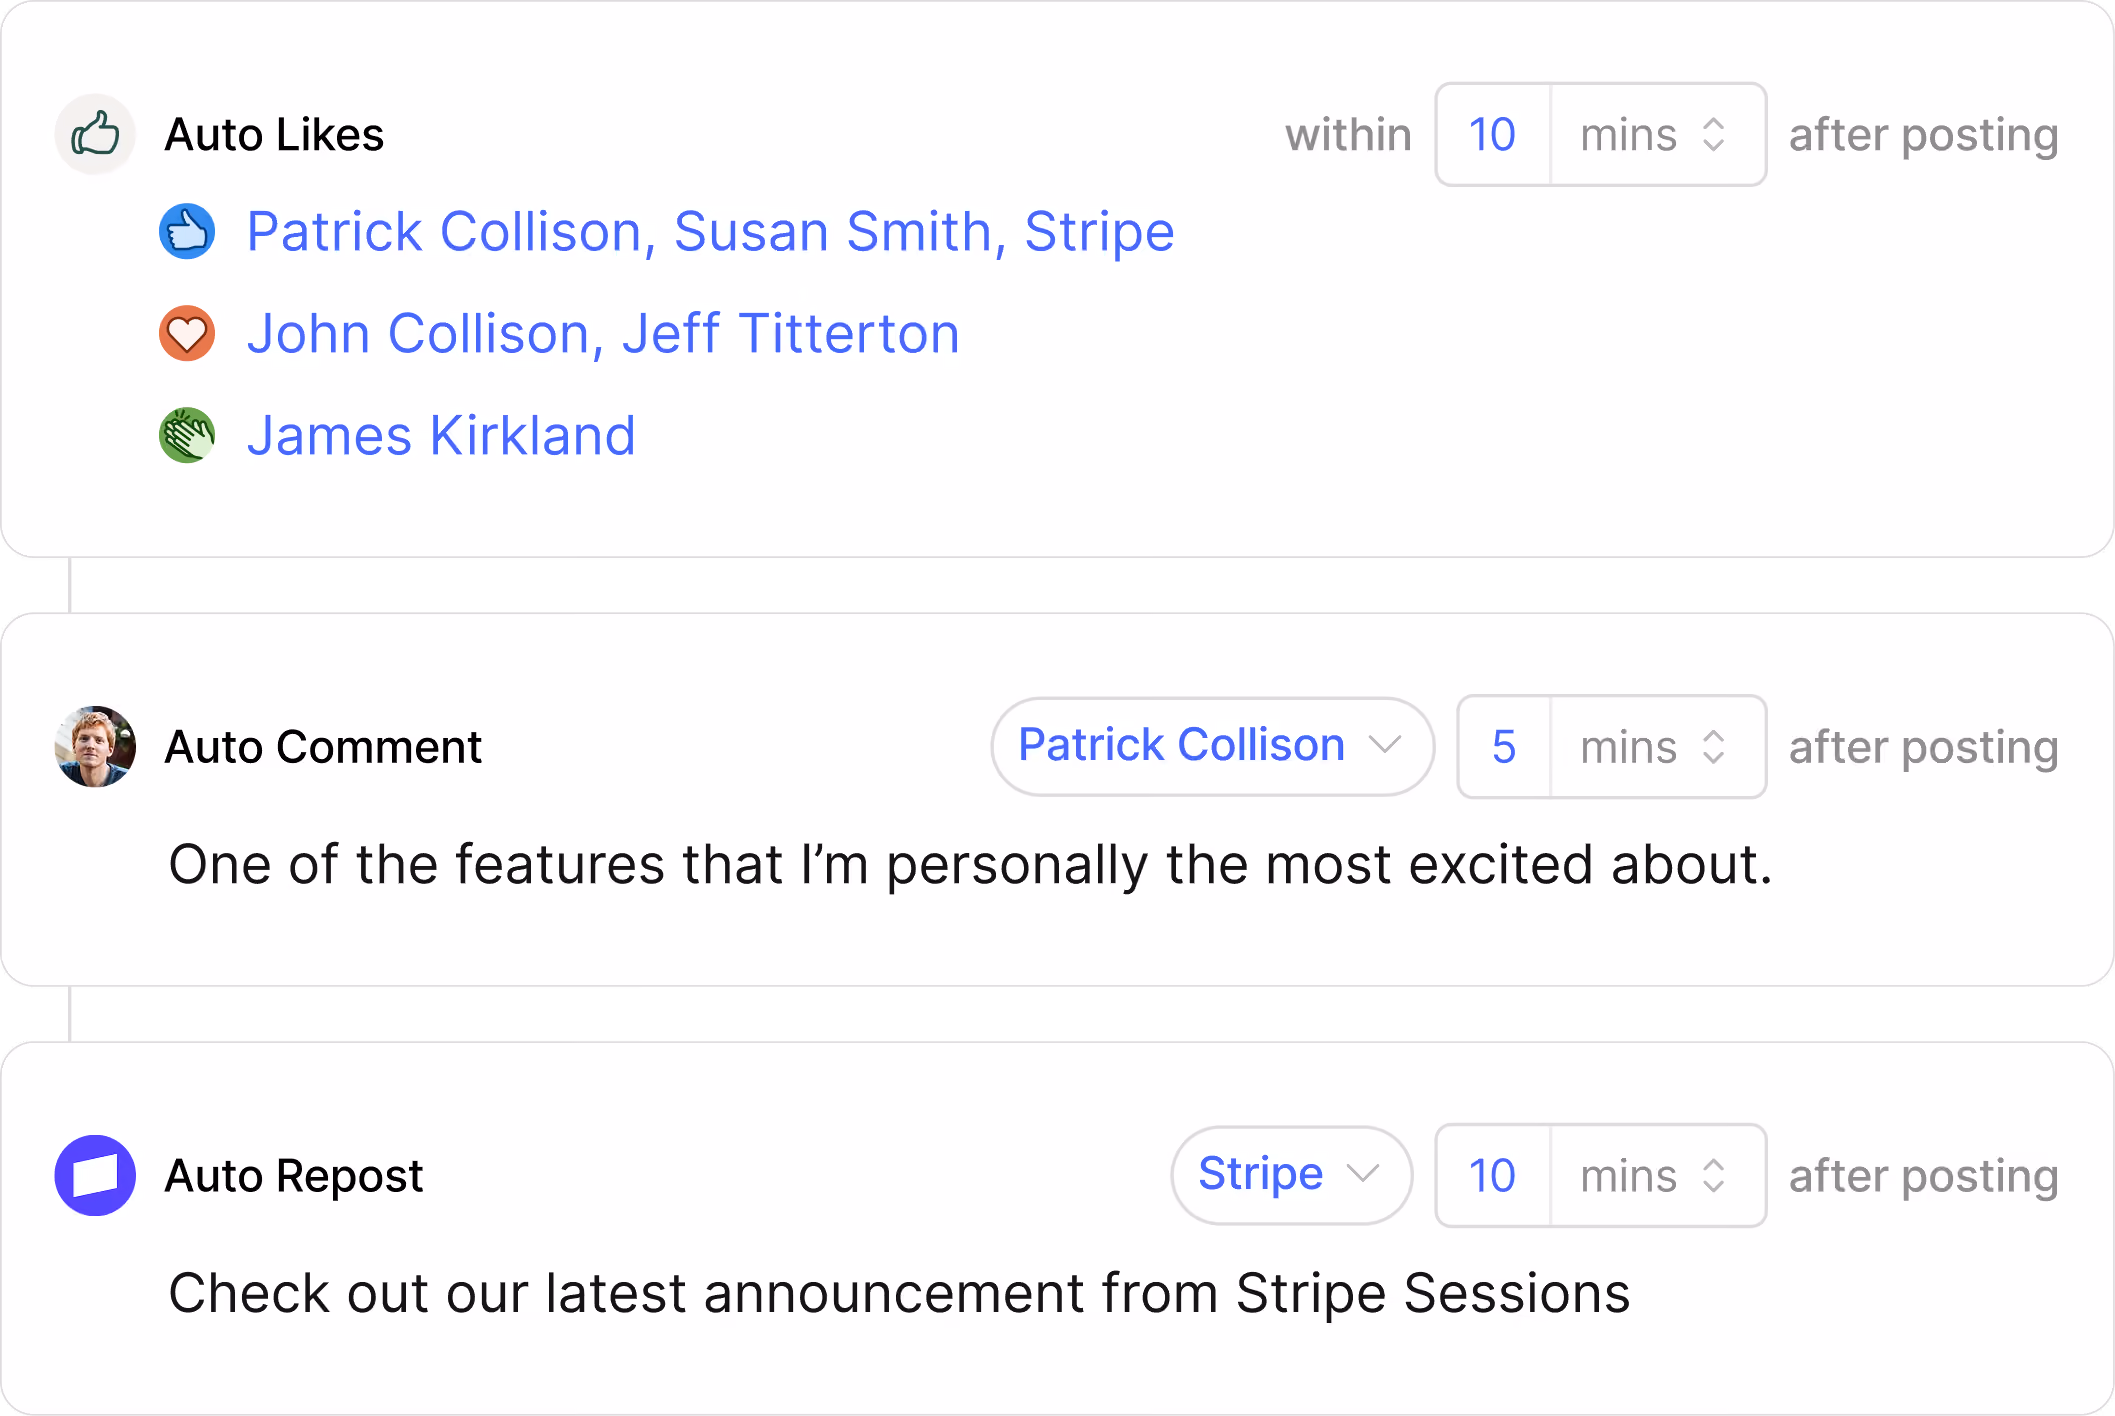Click the Auto Repost heading
The height and width of the screenshot is (1416, 2115).
(x=294, y=1175)
